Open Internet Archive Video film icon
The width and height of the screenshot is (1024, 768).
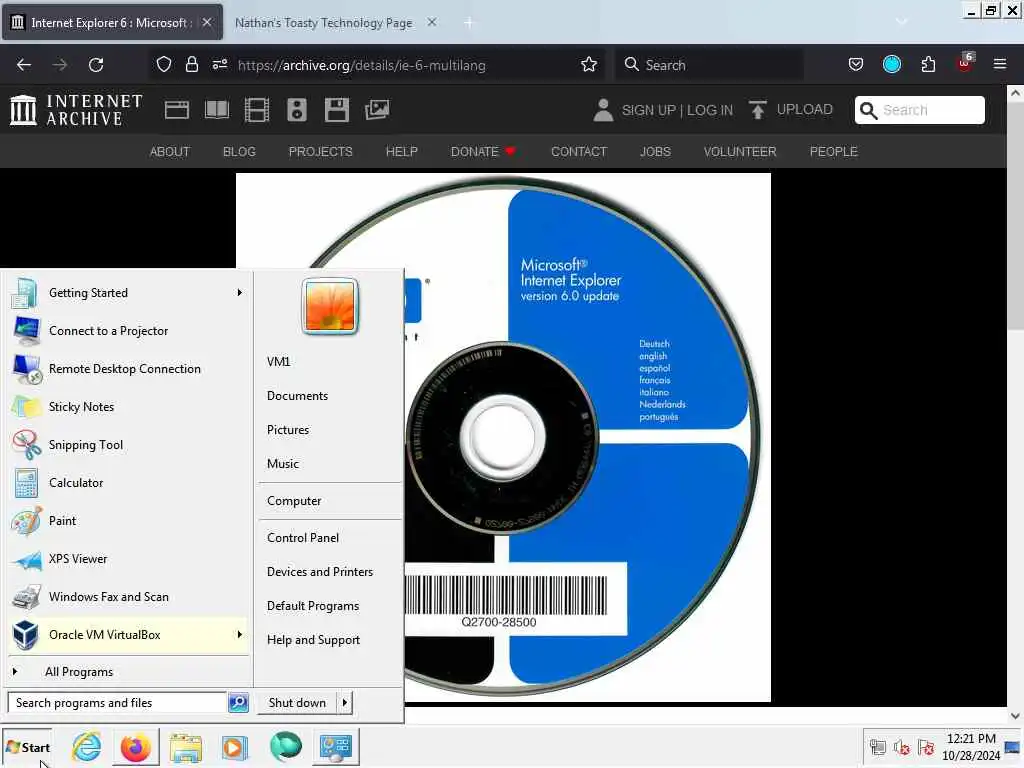(257, 110)
